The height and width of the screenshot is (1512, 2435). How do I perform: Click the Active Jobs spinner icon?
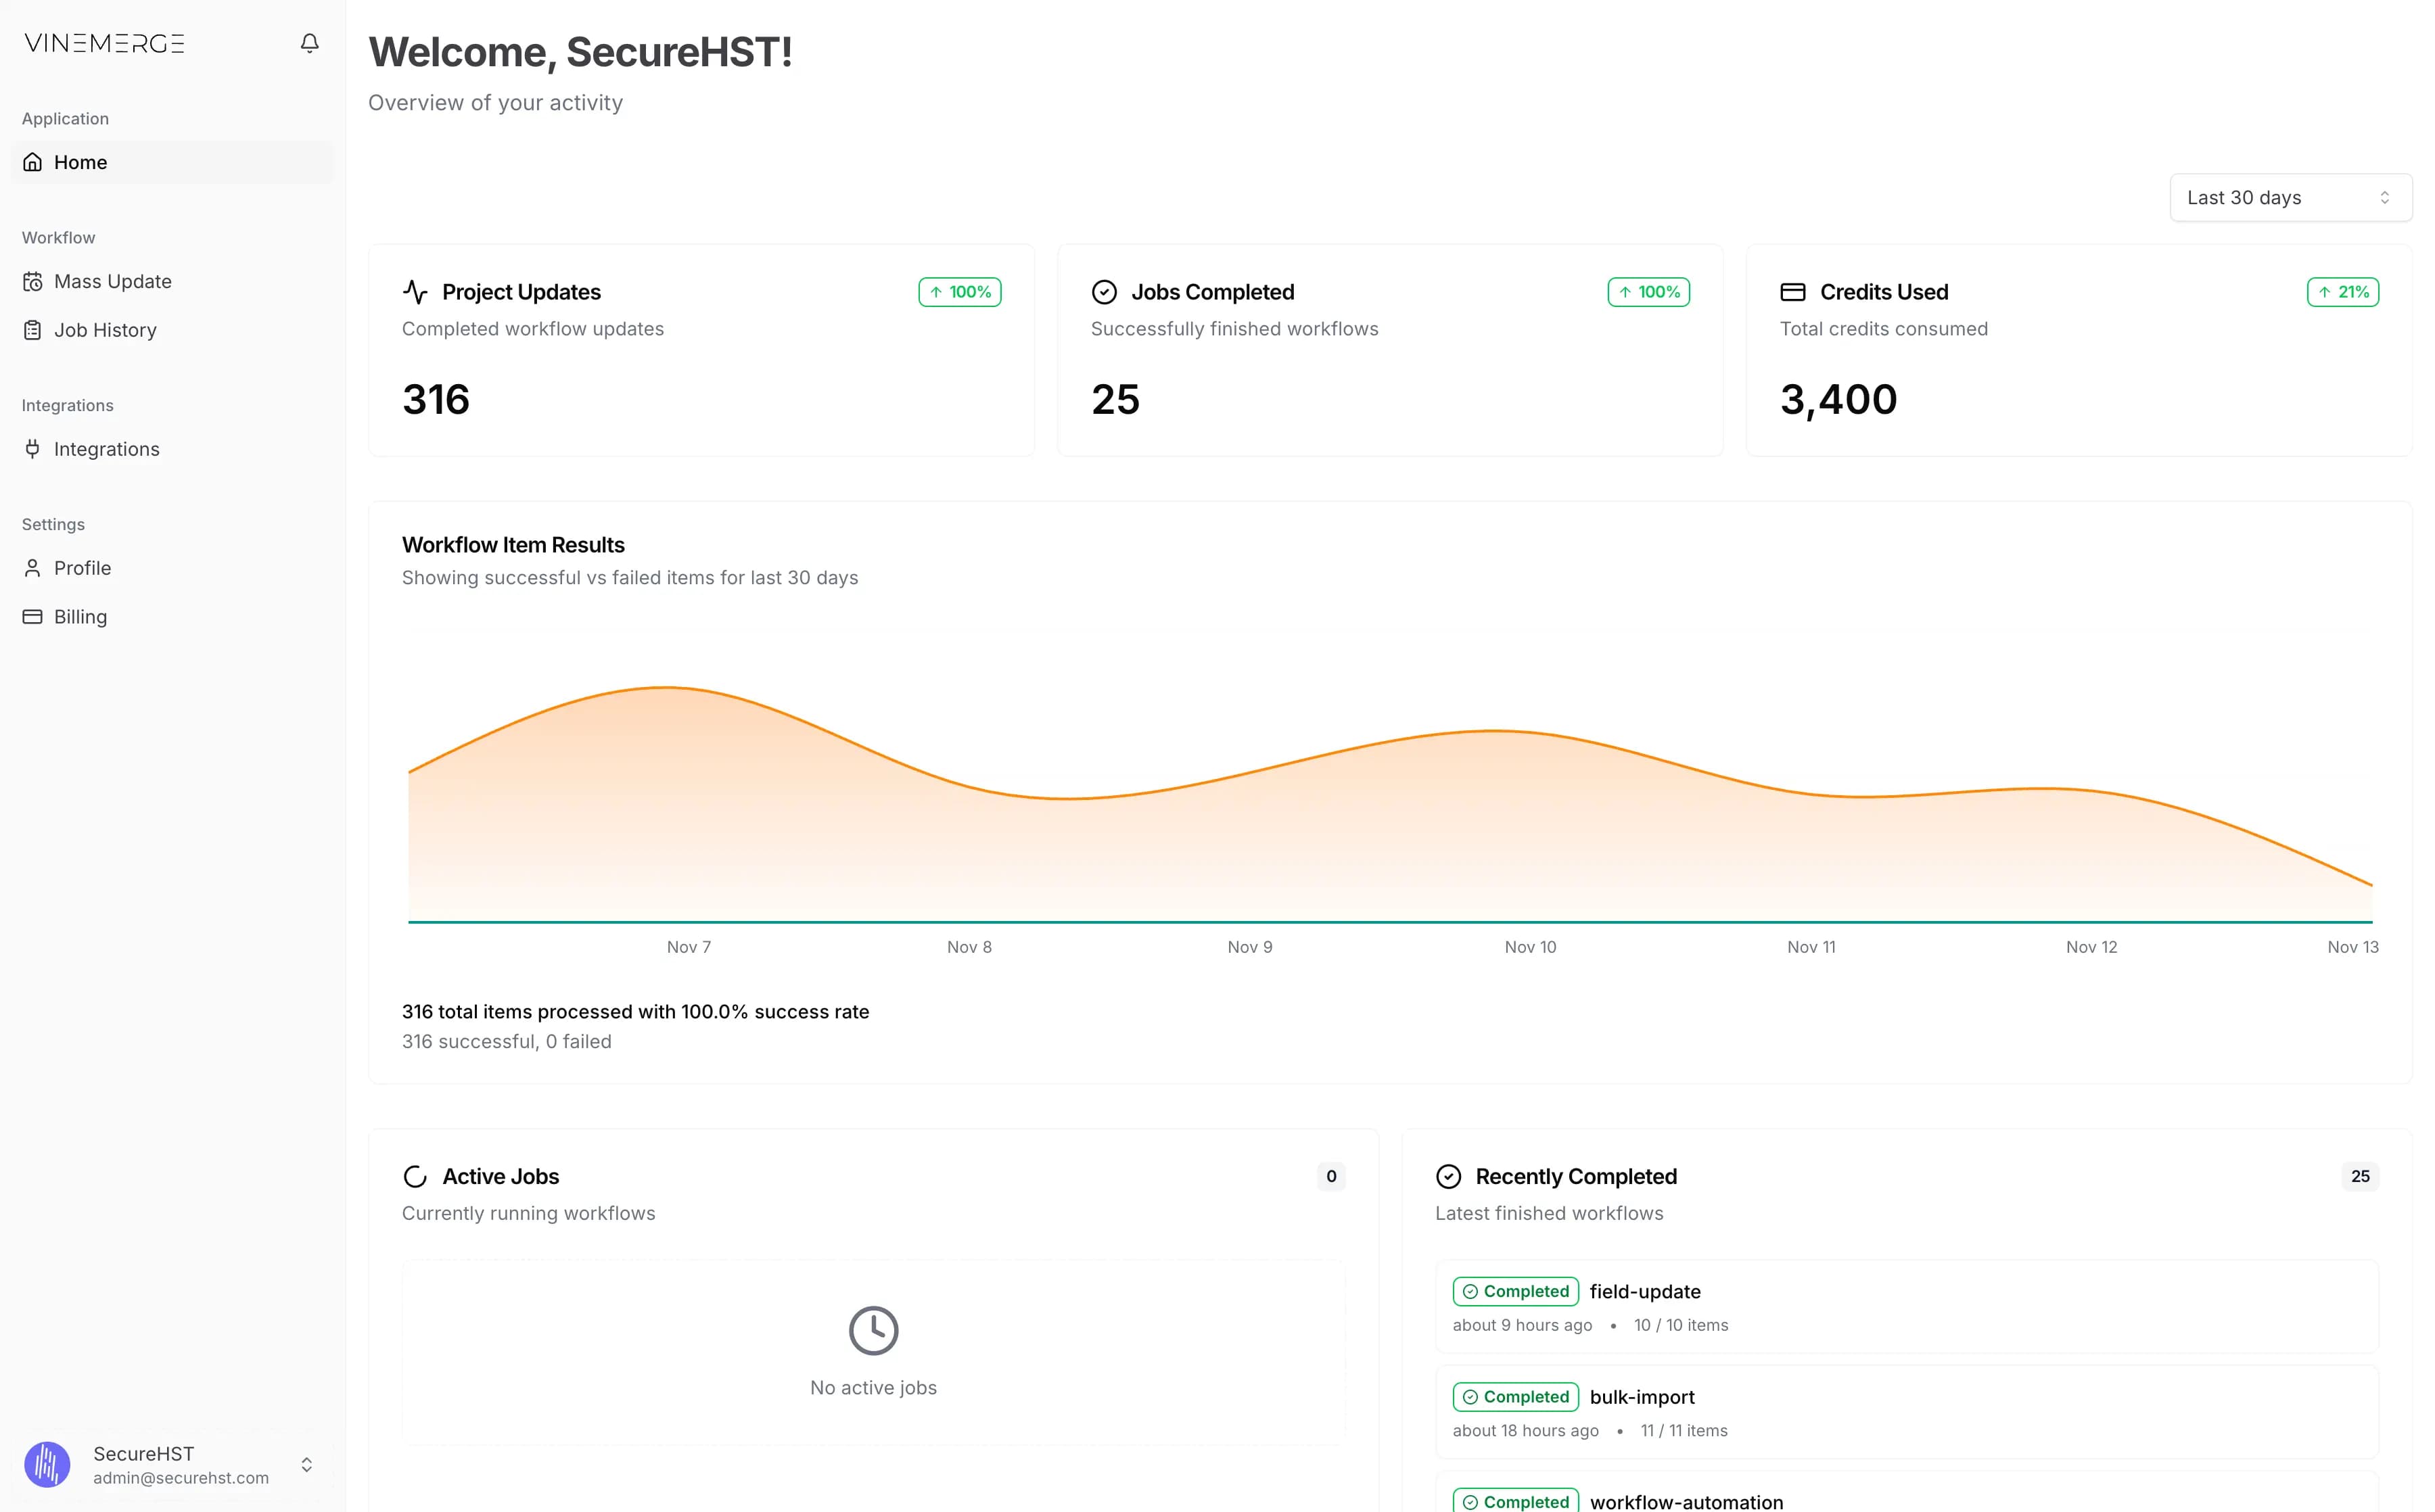tap(415, 1176)
